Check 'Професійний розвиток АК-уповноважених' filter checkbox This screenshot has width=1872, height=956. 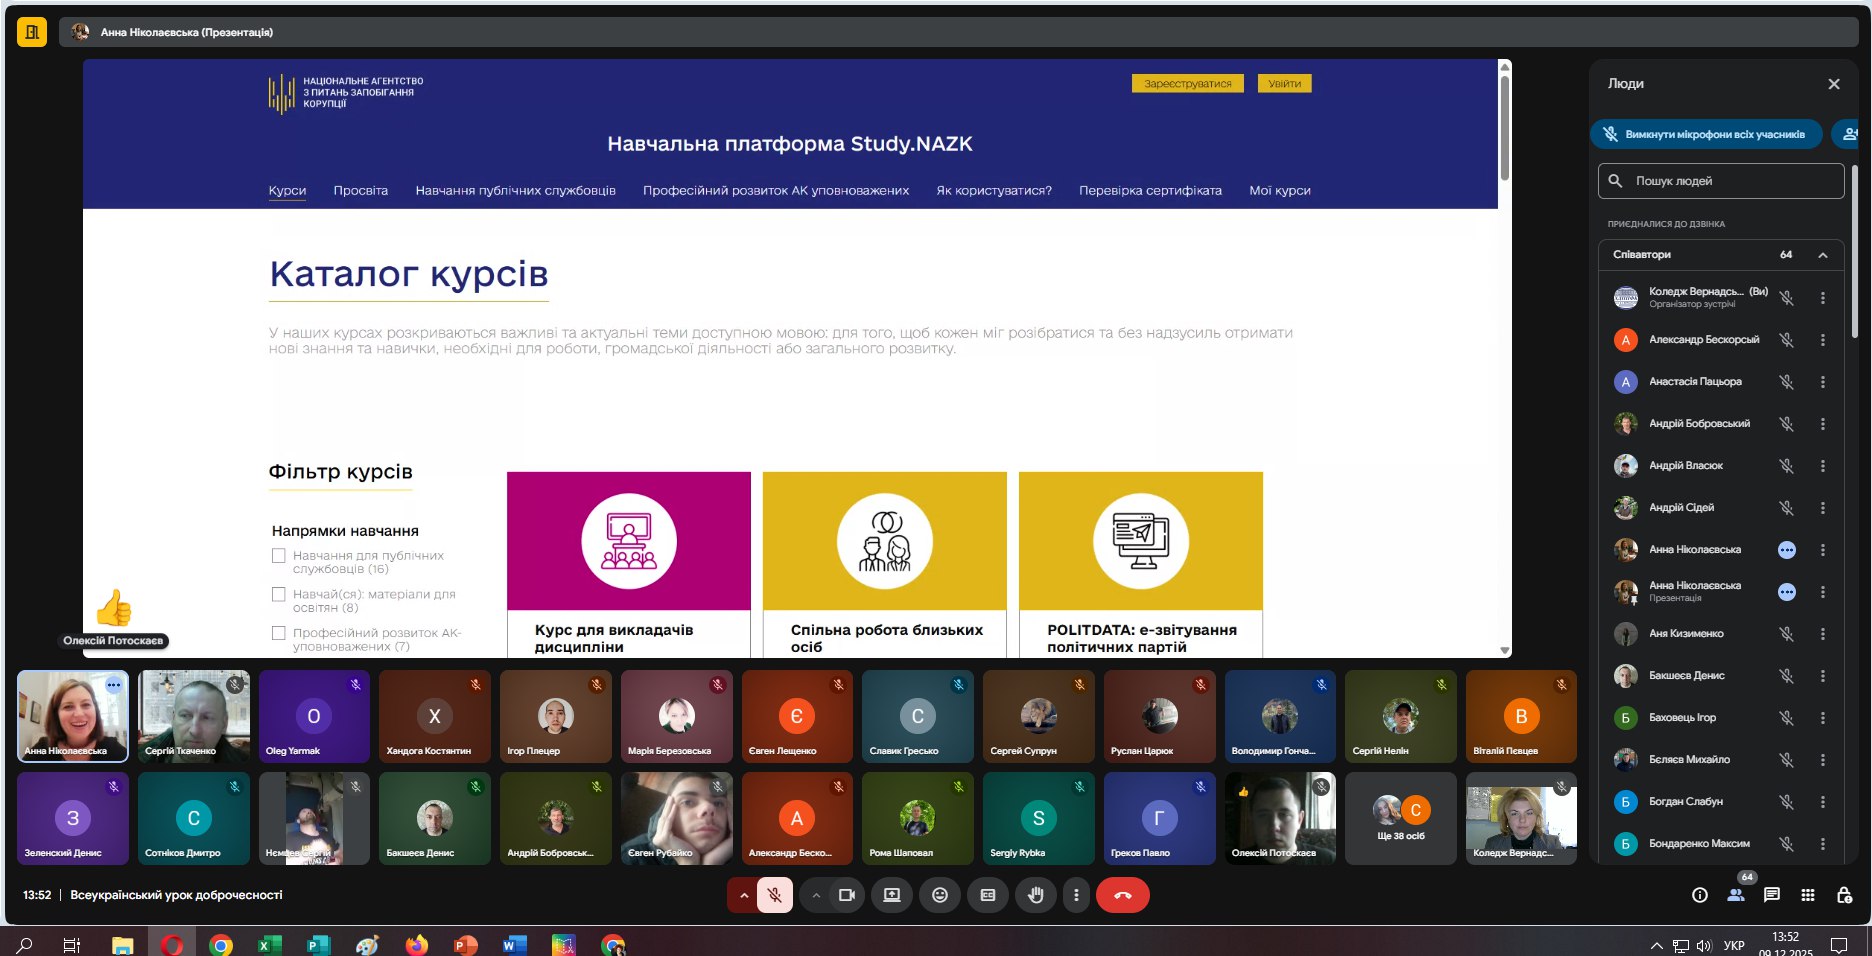[x=279, y=633]
